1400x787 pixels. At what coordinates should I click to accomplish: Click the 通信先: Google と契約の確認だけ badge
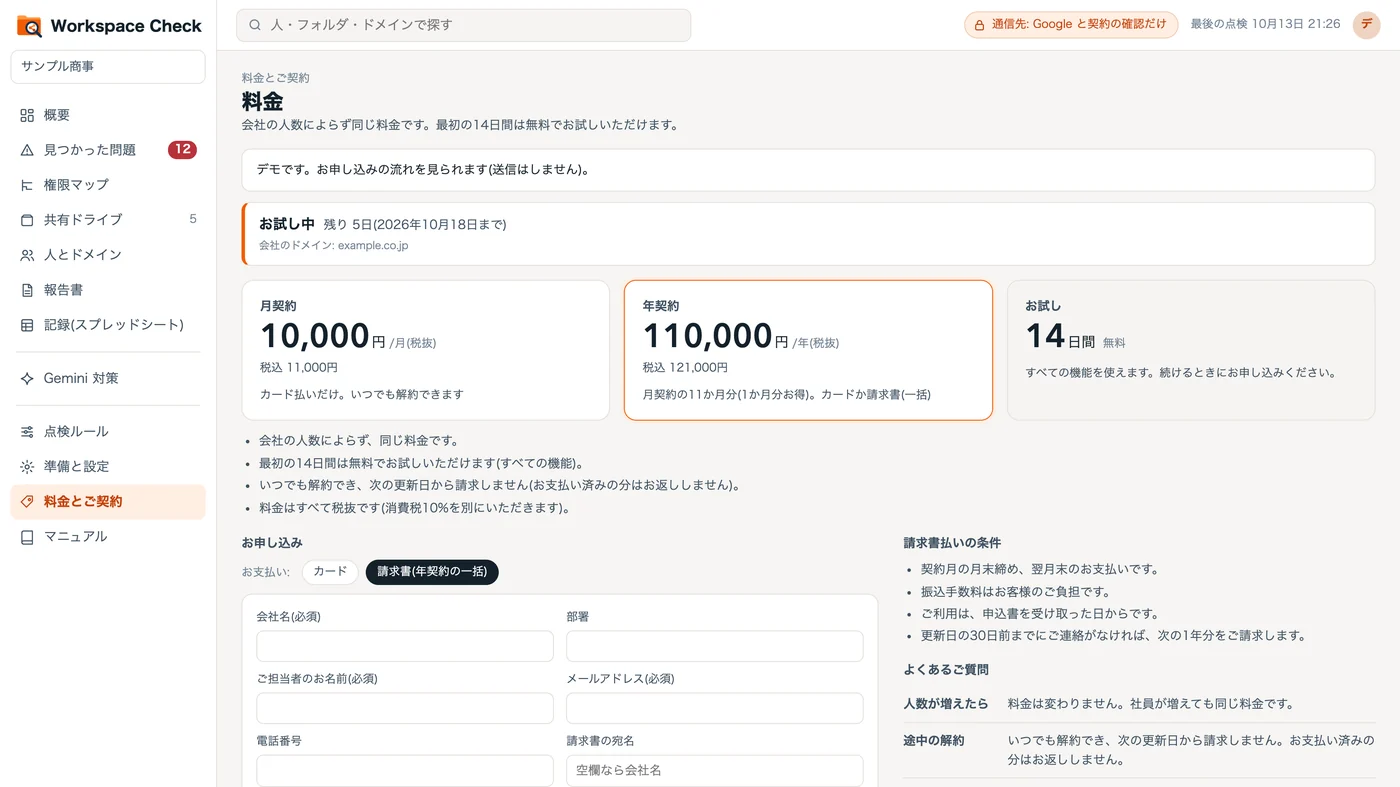[1071, 25]
